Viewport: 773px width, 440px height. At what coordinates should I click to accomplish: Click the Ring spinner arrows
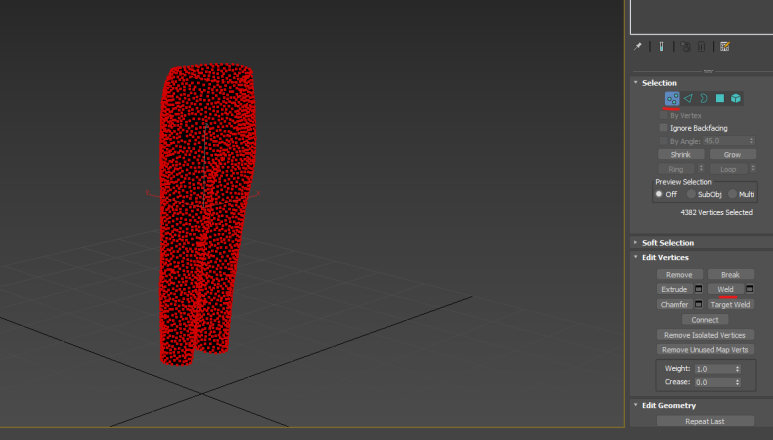click(701, 169)
